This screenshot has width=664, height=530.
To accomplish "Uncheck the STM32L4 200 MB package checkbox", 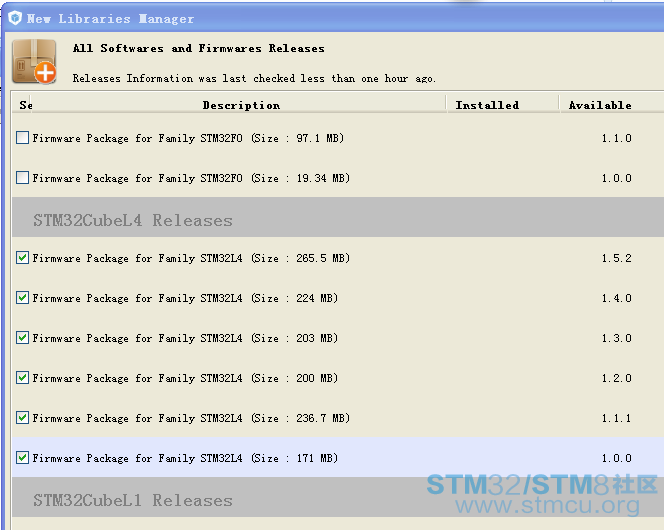I will coord(22,377).
